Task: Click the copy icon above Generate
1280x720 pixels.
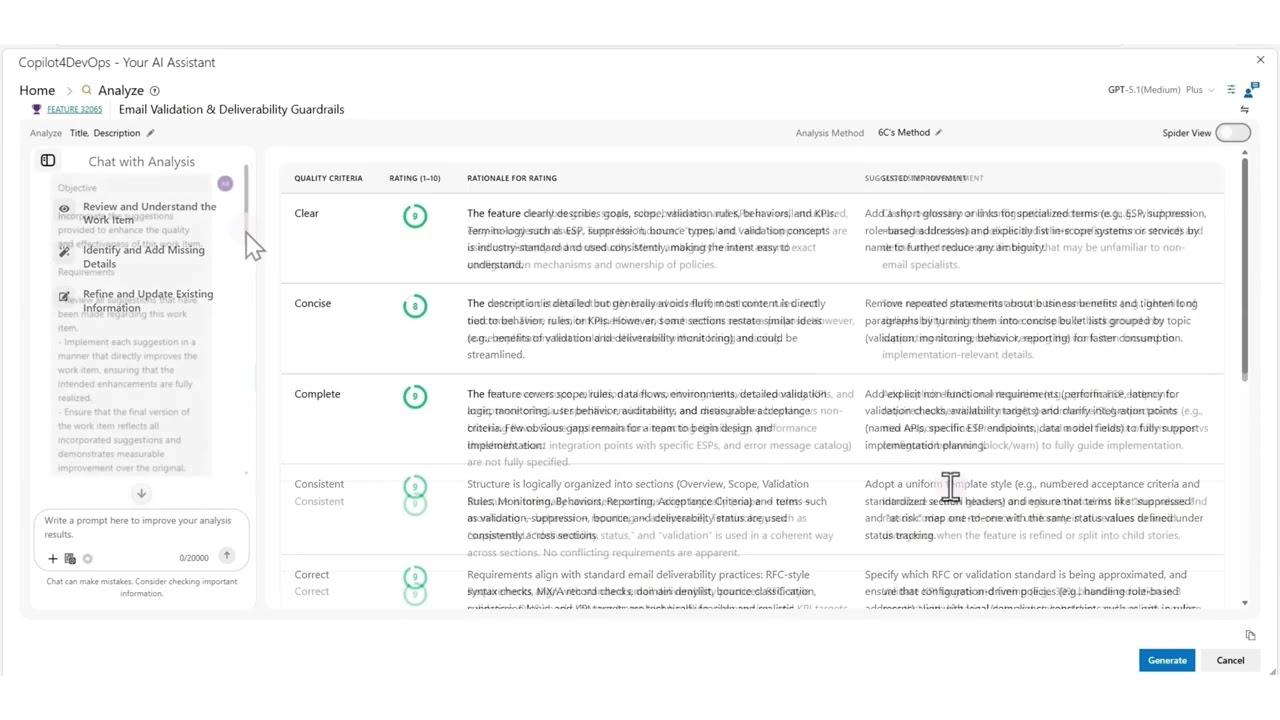Action: 1250,635
